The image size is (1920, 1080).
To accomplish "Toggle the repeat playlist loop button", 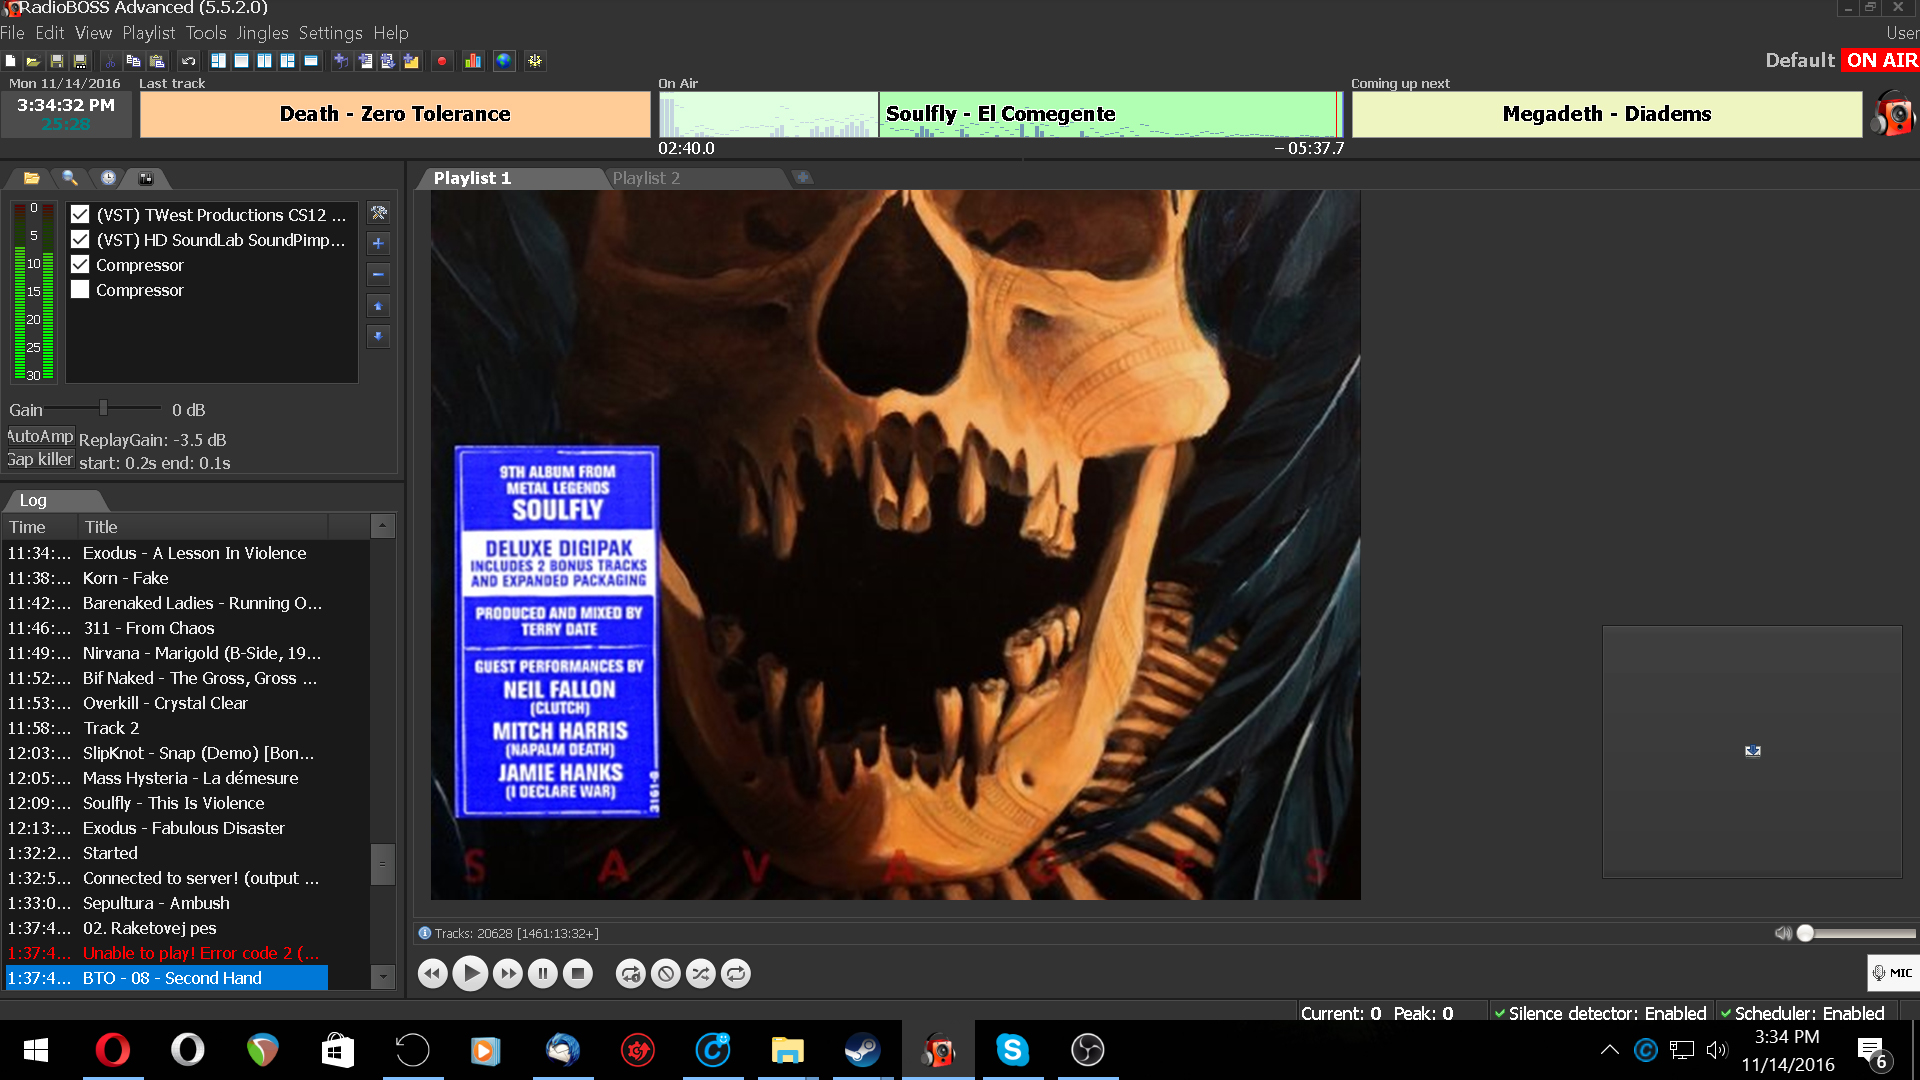I will pyautogui.click(x=736, y=973).
